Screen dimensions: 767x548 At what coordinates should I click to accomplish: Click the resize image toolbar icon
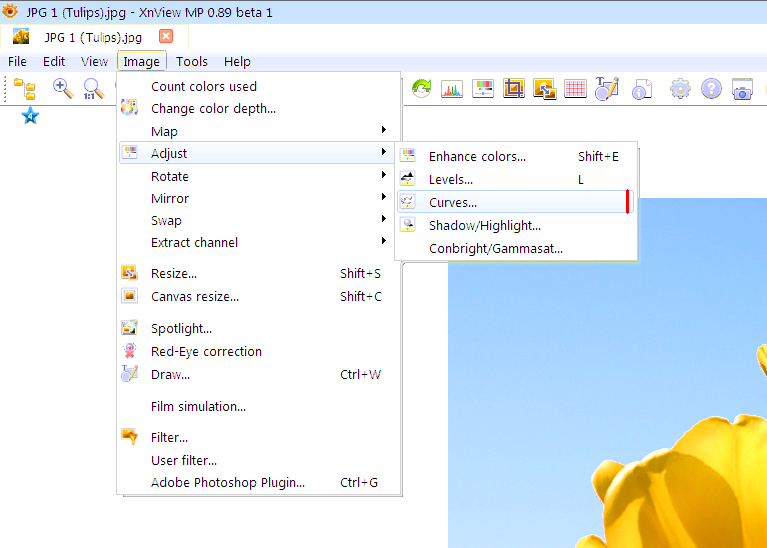point(544,89)
